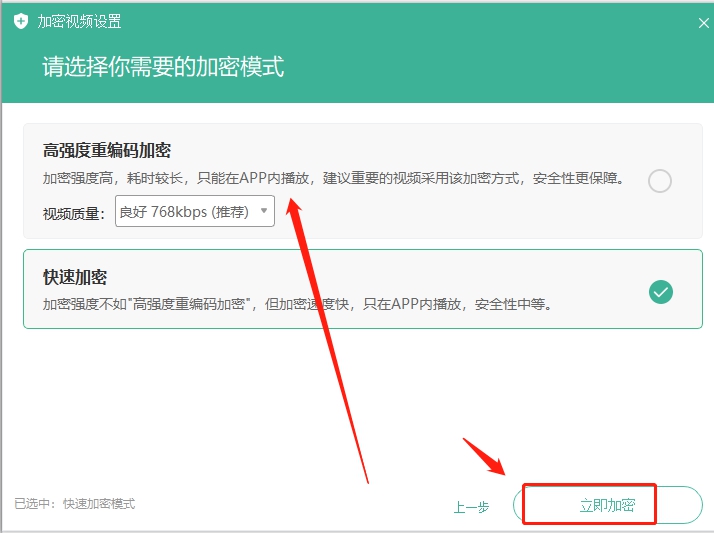Select the 高强度重编码加密 radio button
Viewport: 714px width, 533px height.
[659, 181]
